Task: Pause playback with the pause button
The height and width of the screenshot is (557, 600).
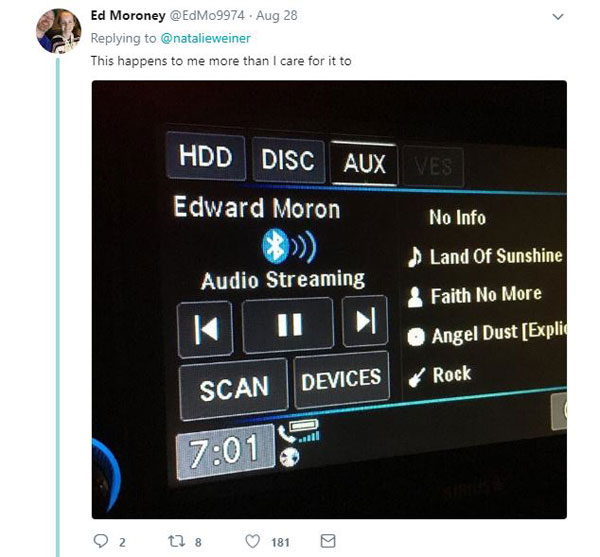Action: coord(288,325)
